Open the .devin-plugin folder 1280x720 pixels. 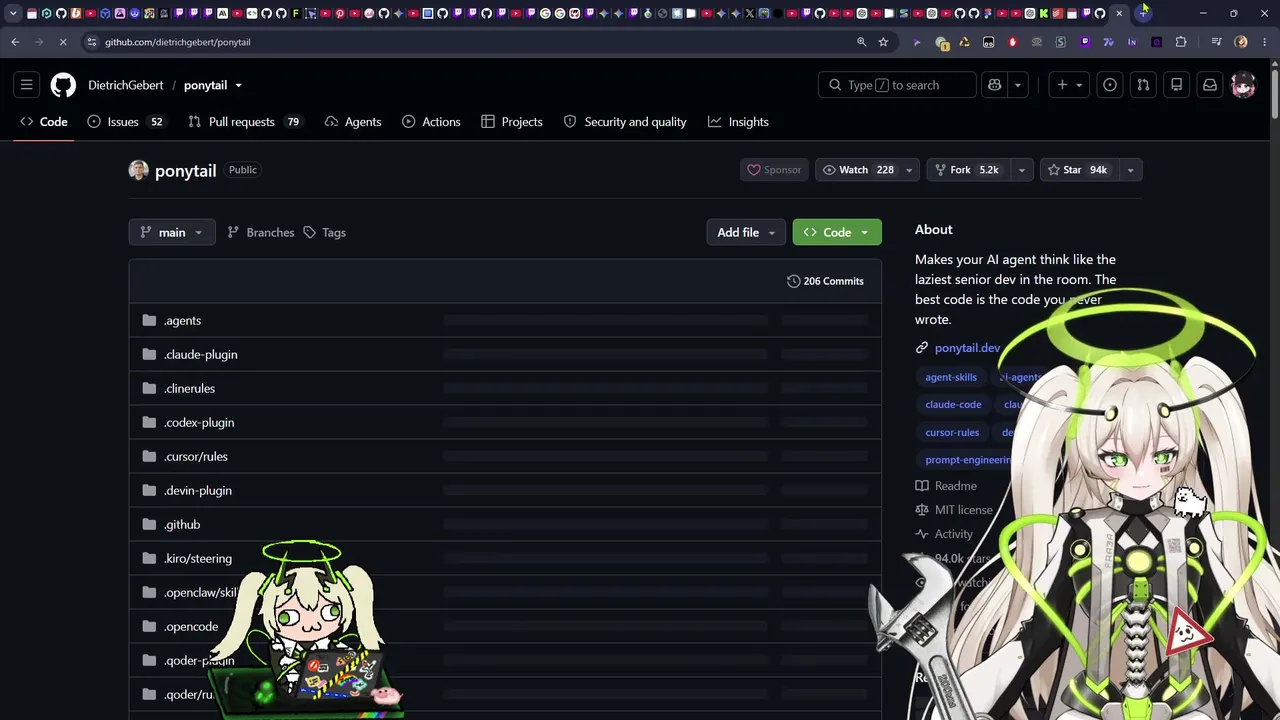point(198,490)
